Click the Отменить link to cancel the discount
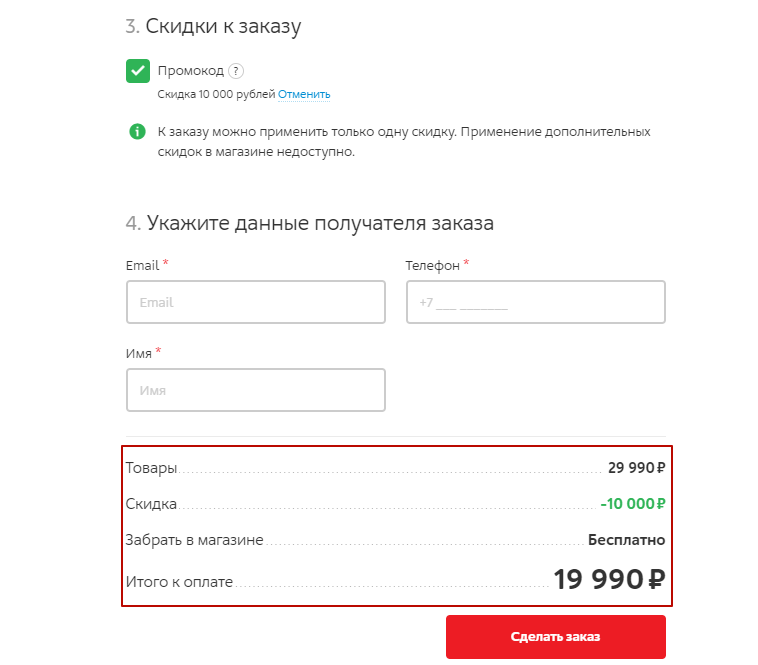 (304, 95)
